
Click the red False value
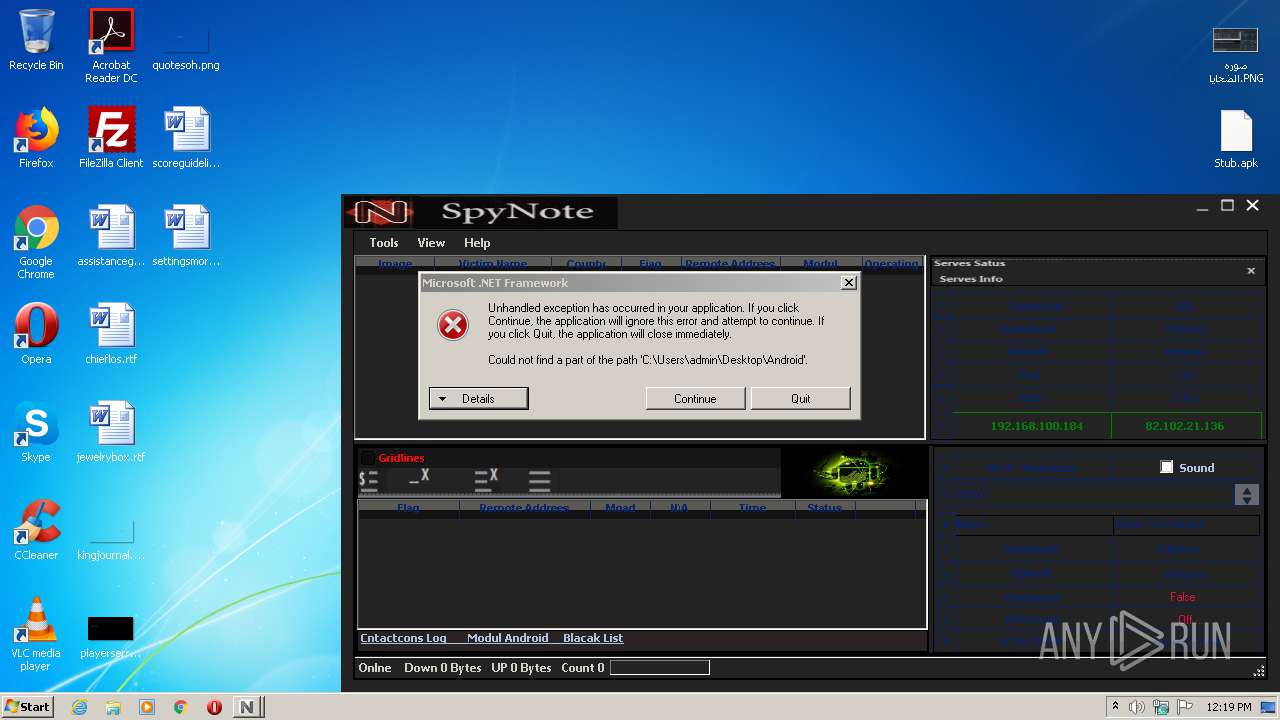tap(1183, 597)
